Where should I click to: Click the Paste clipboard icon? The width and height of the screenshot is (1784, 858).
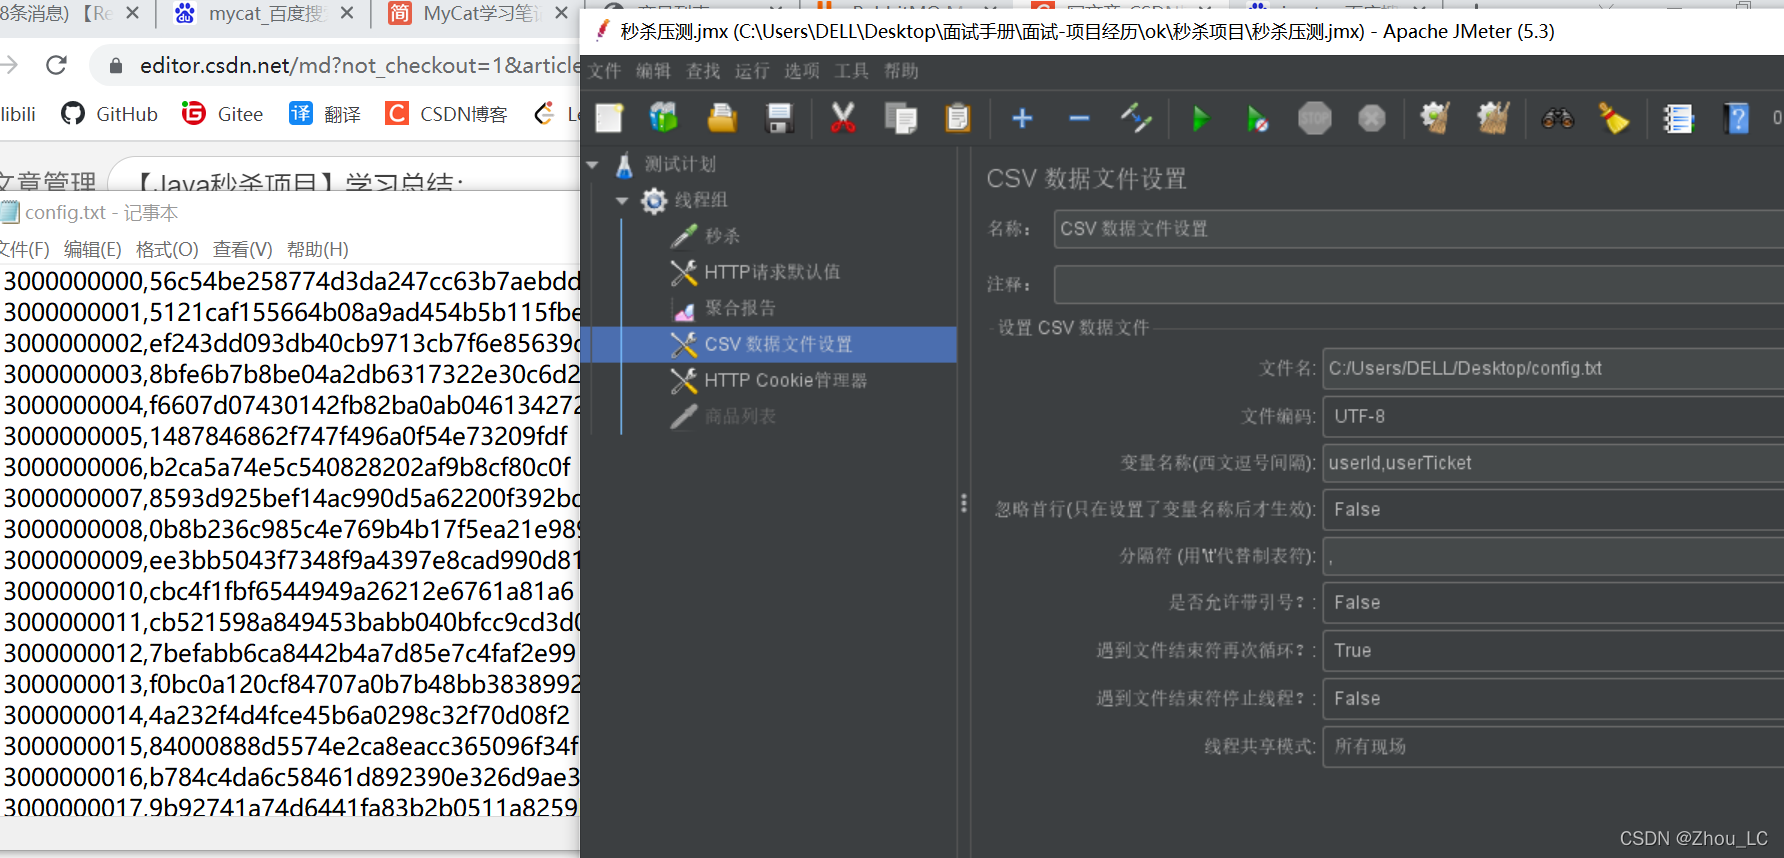click(958, 118)
